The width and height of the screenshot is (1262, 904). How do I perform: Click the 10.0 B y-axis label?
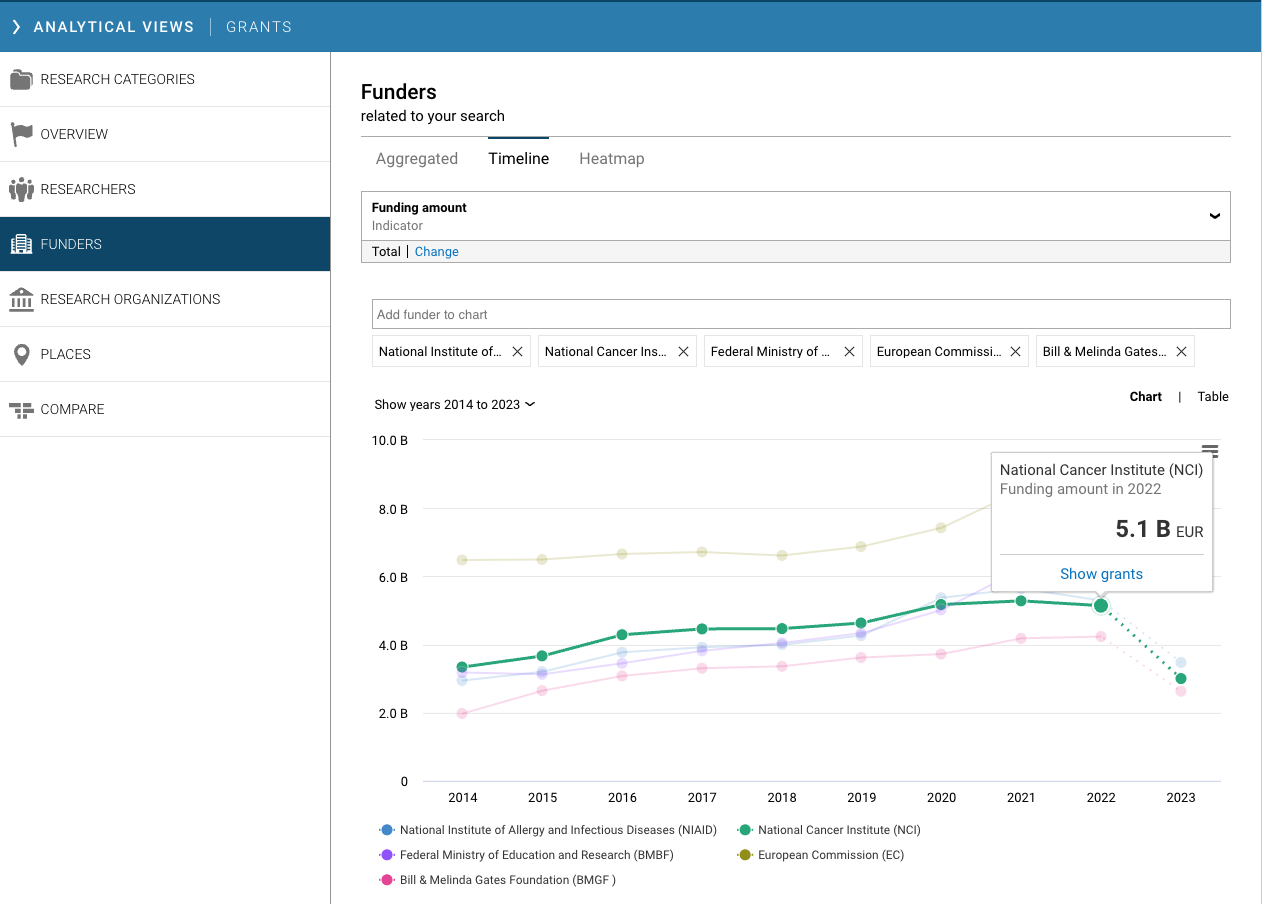(x=390, y=441)
